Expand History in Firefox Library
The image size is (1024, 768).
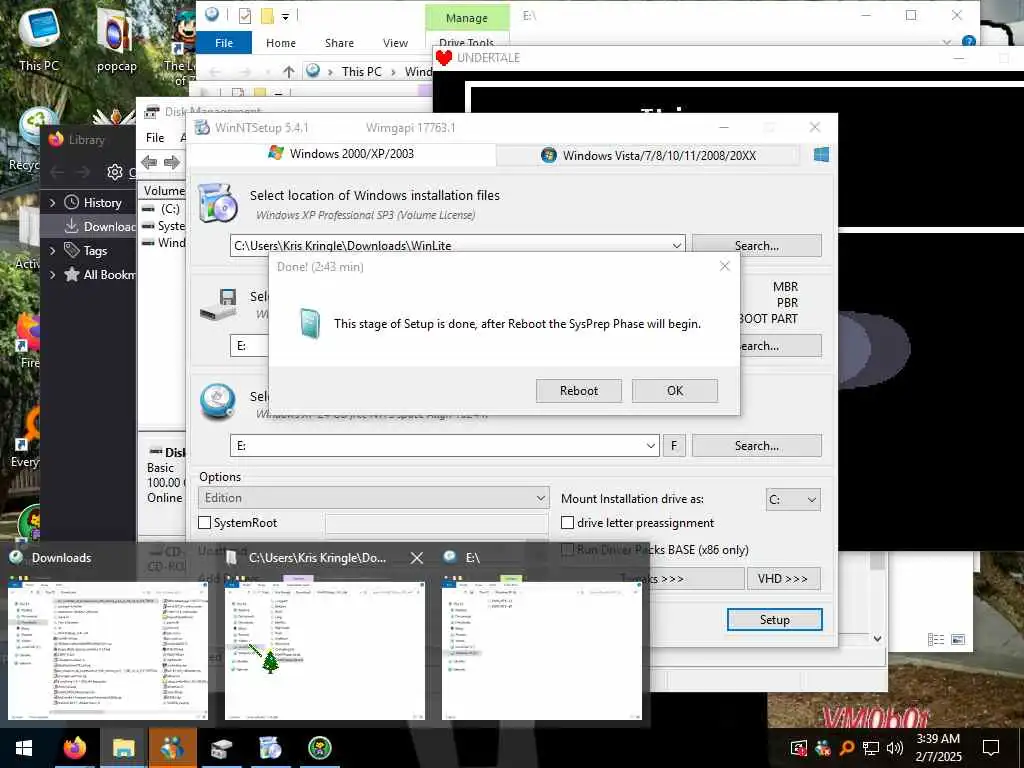tap(52, 203)
